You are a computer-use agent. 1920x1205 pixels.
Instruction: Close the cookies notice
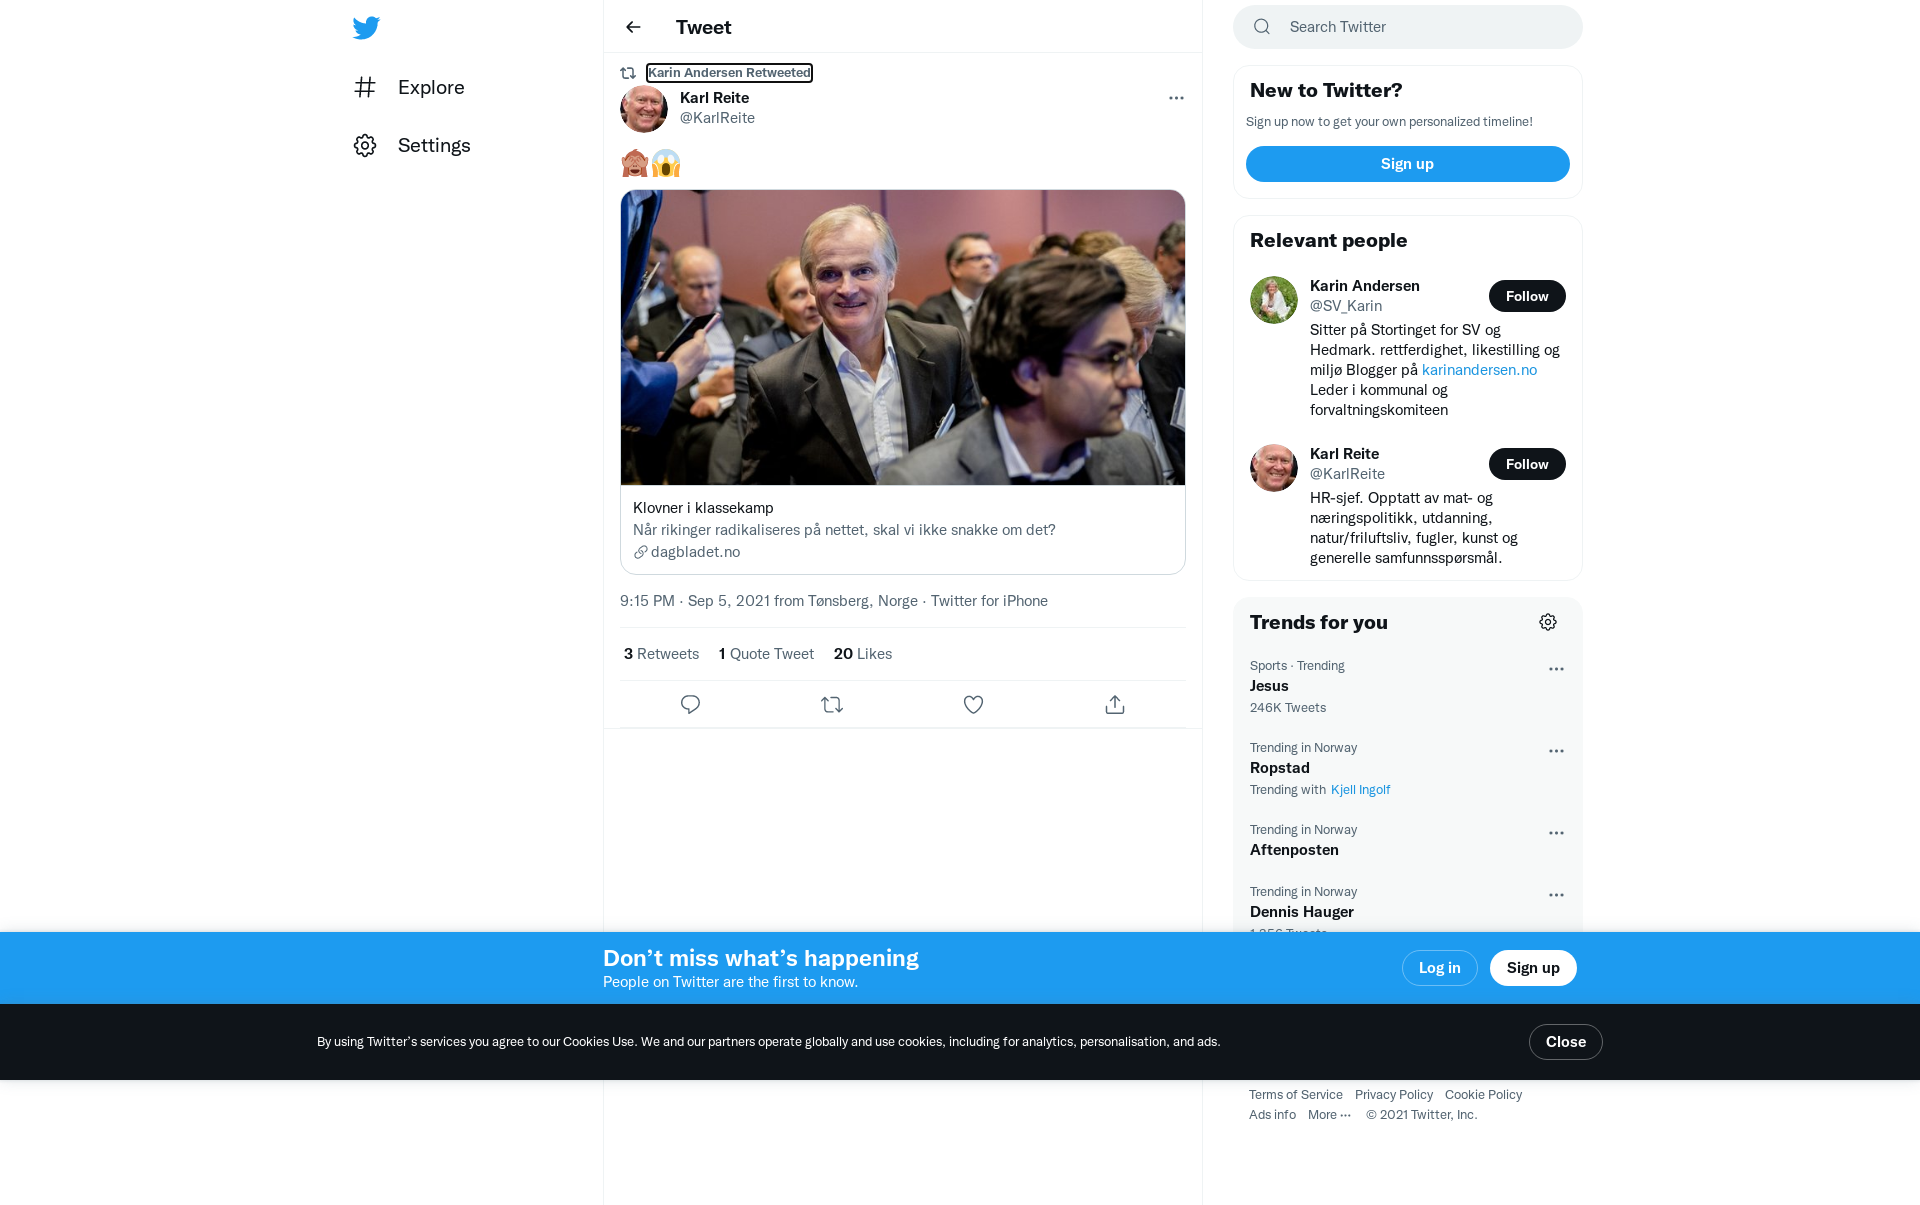tap(1565, 1042)
